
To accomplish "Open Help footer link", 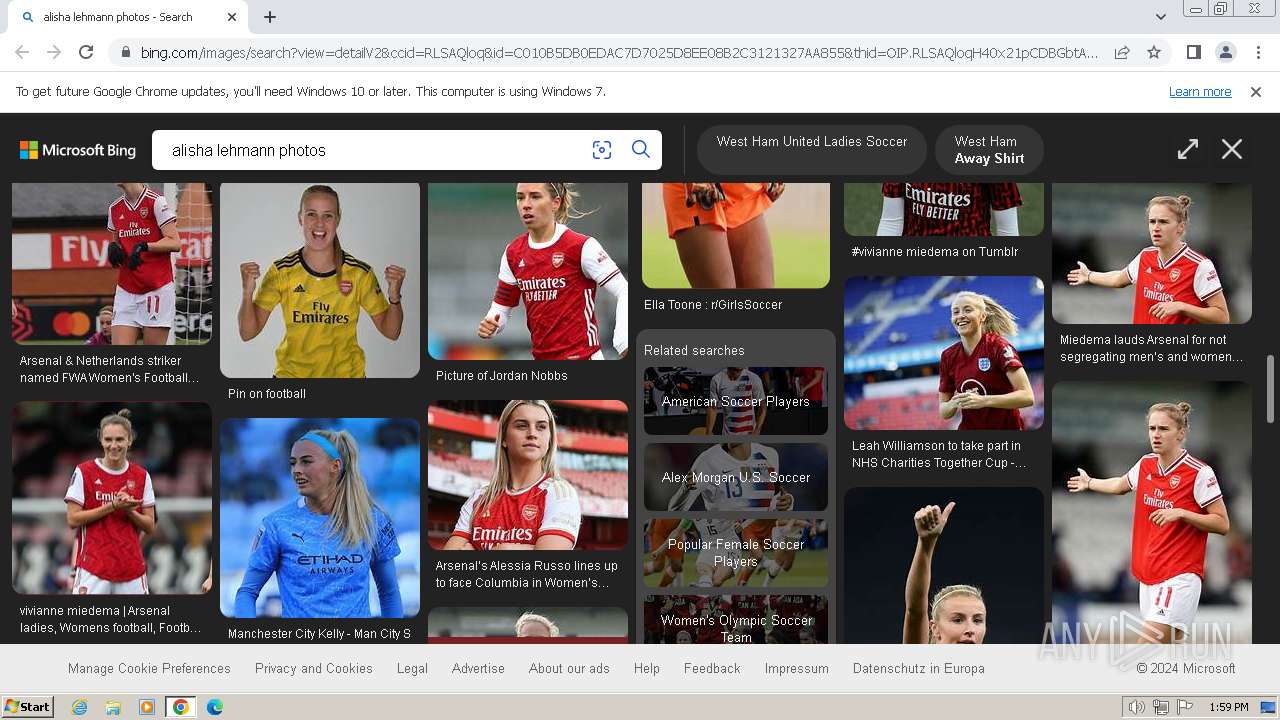I will [647, 668].
